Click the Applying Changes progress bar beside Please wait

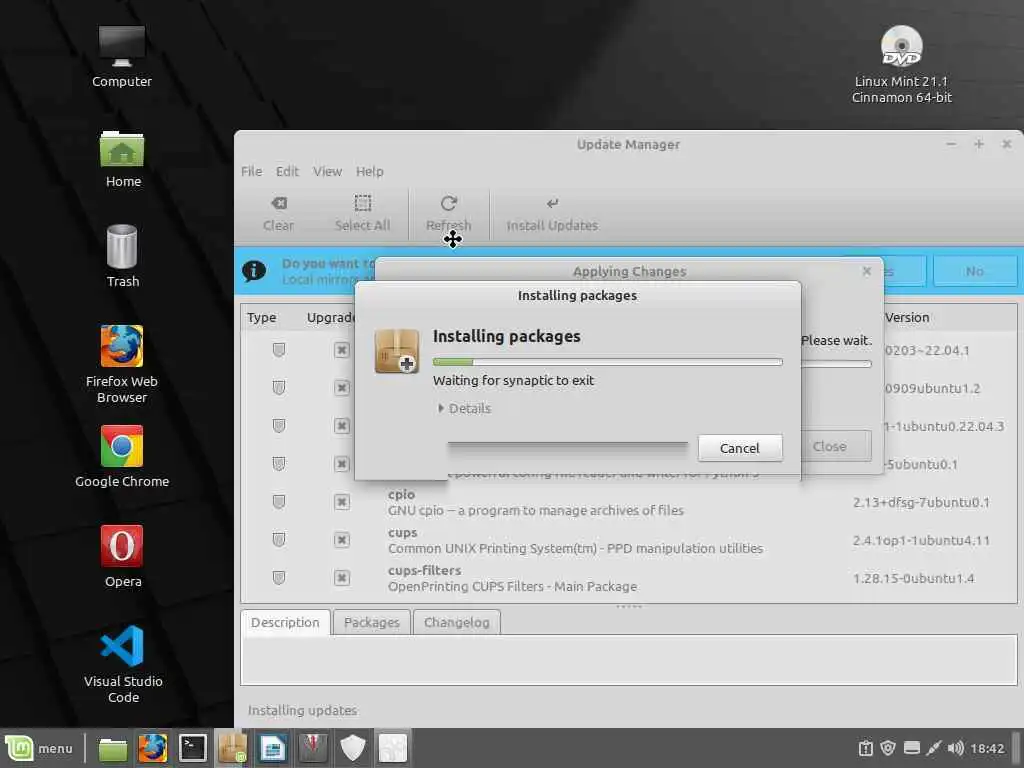tap(836, 363)
